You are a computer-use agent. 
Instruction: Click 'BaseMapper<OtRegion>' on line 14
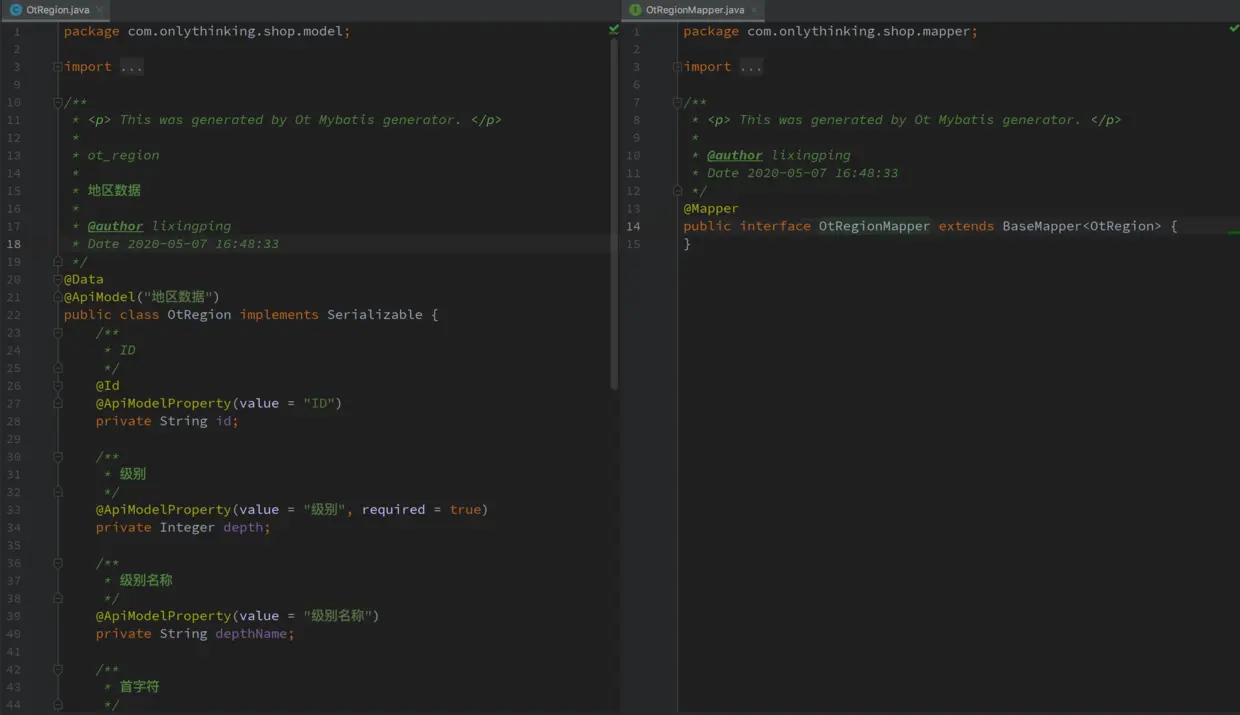(1082, 226)
